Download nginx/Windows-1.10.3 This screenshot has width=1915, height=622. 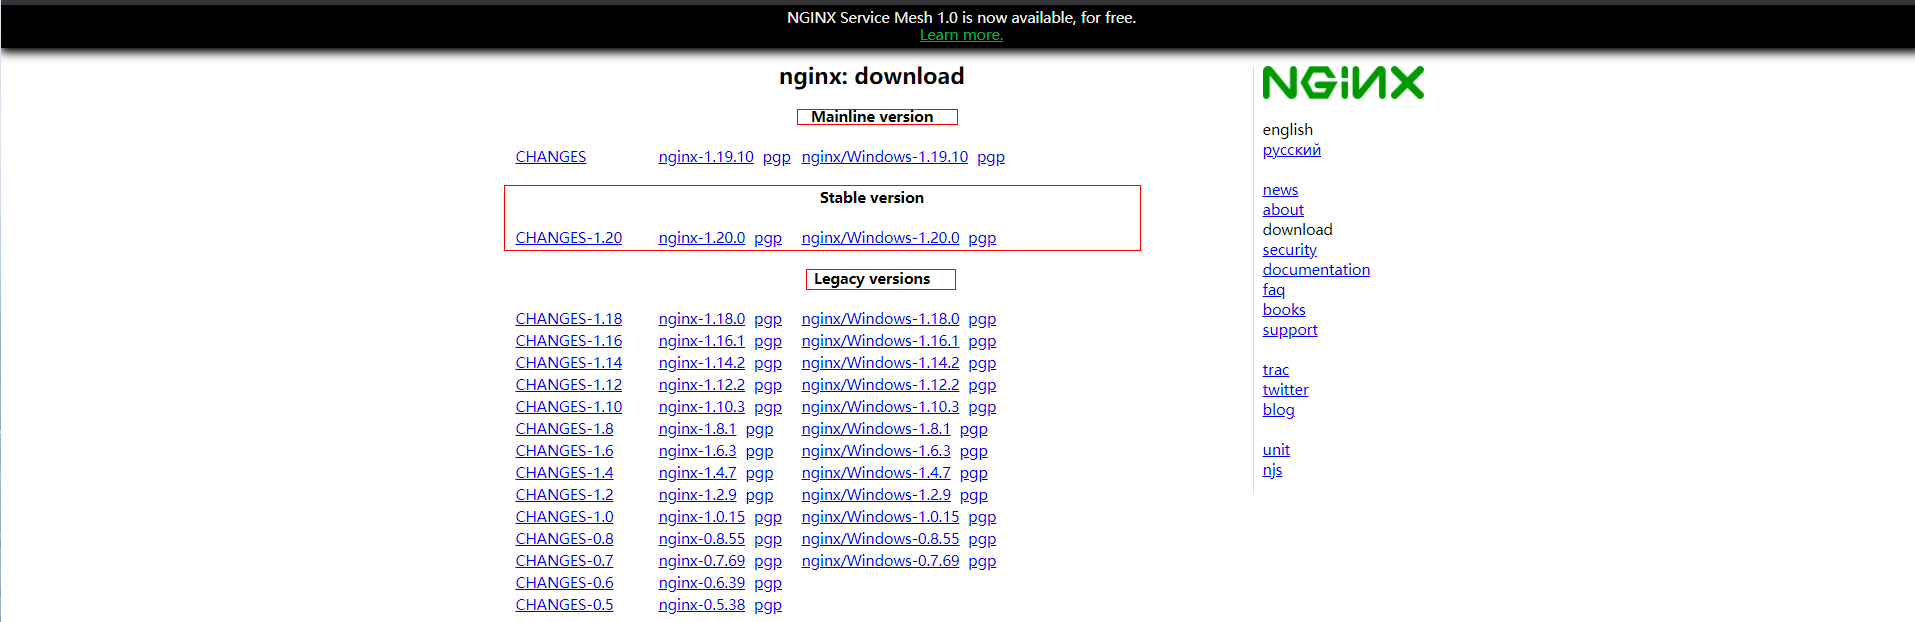pos(880,407)
